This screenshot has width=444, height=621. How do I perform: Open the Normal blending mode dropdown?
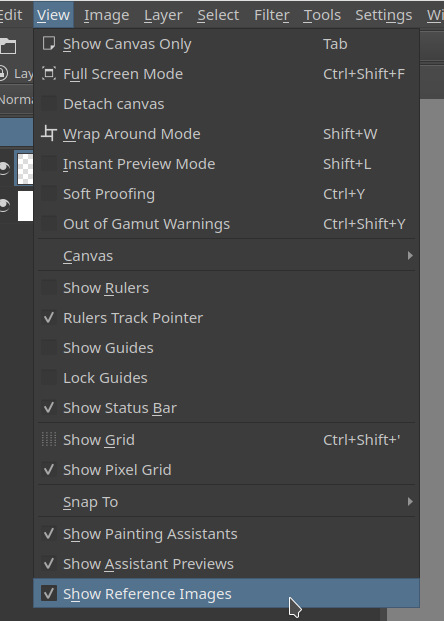pyautogui.click(x=17, y=99)
